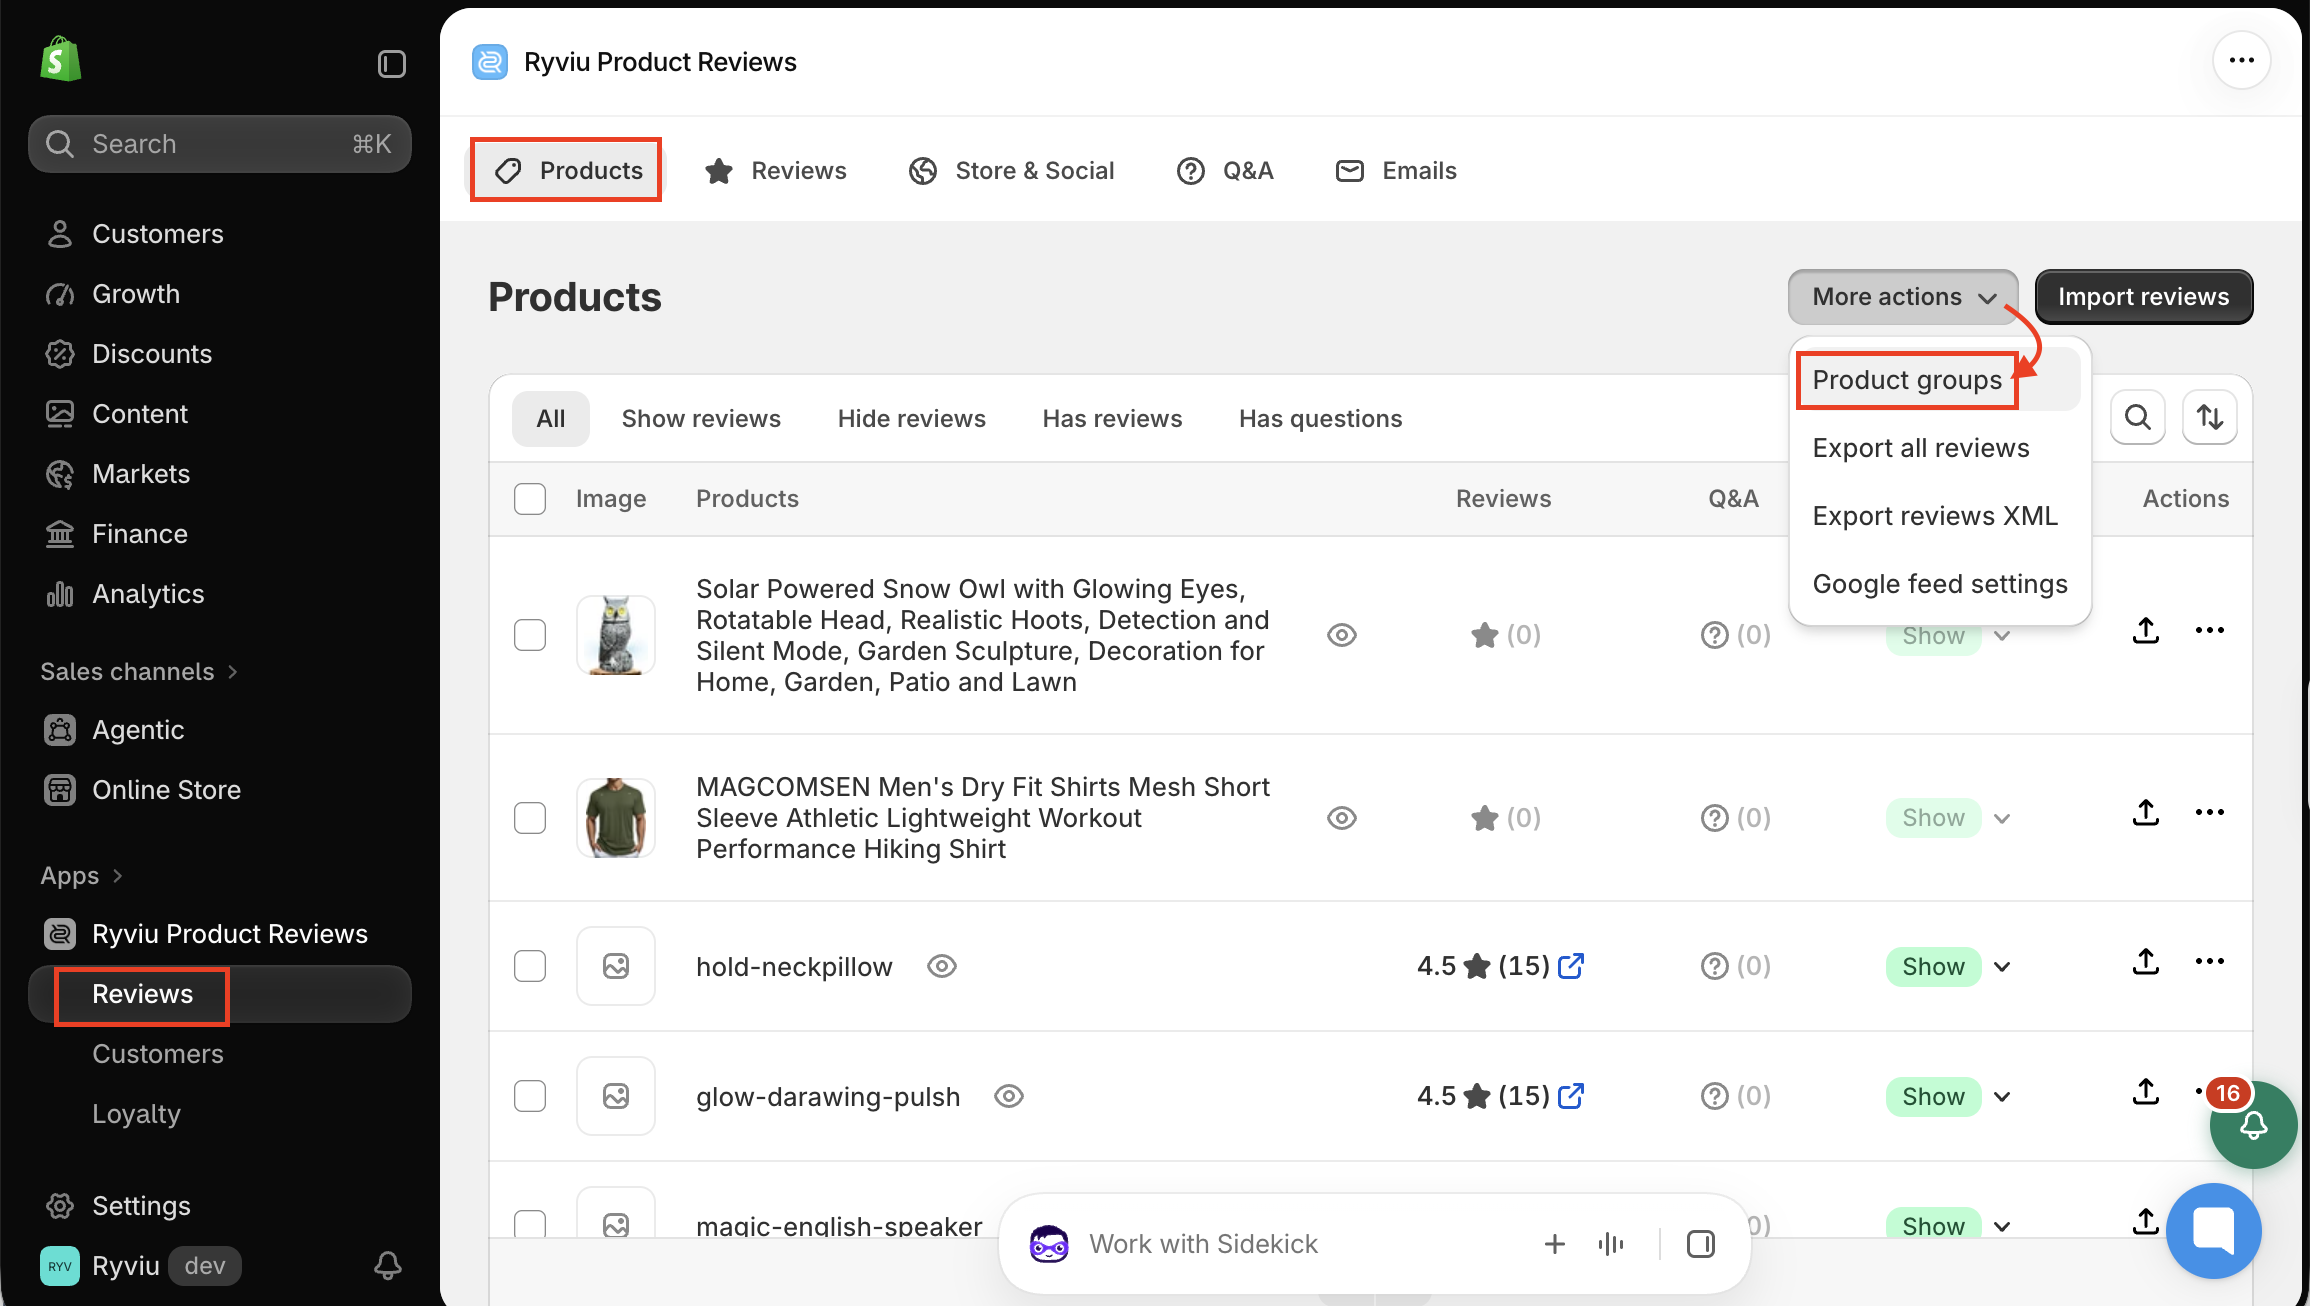Expand the Sales channels section
The image size is (2310, 1306).
pyautogui.click(x=139, y=672)
